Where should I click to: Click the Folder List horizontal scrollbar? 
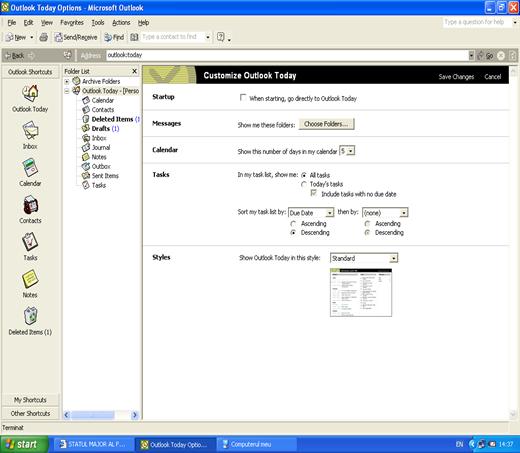[100, 415]
